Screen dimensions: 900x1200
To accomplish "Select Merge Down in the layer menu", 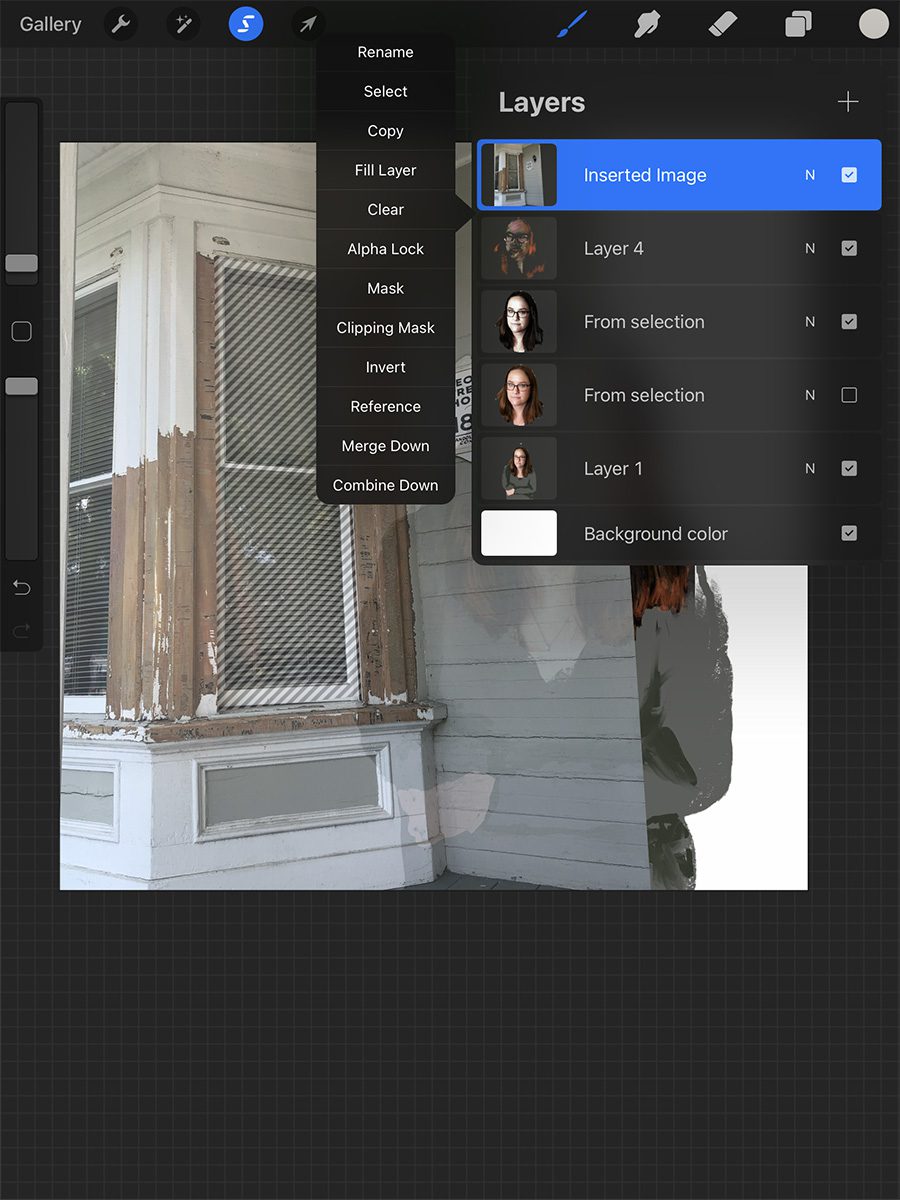I will (386, 445).
